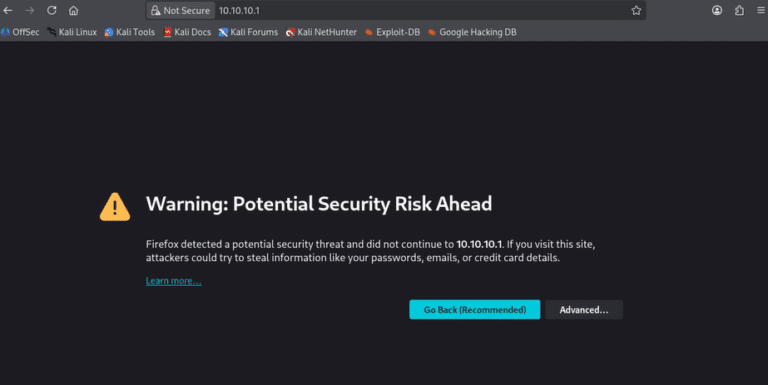Open the Firefox home page icon
Image resolution: width=768 pixels, height=385 pixels.
73,10
